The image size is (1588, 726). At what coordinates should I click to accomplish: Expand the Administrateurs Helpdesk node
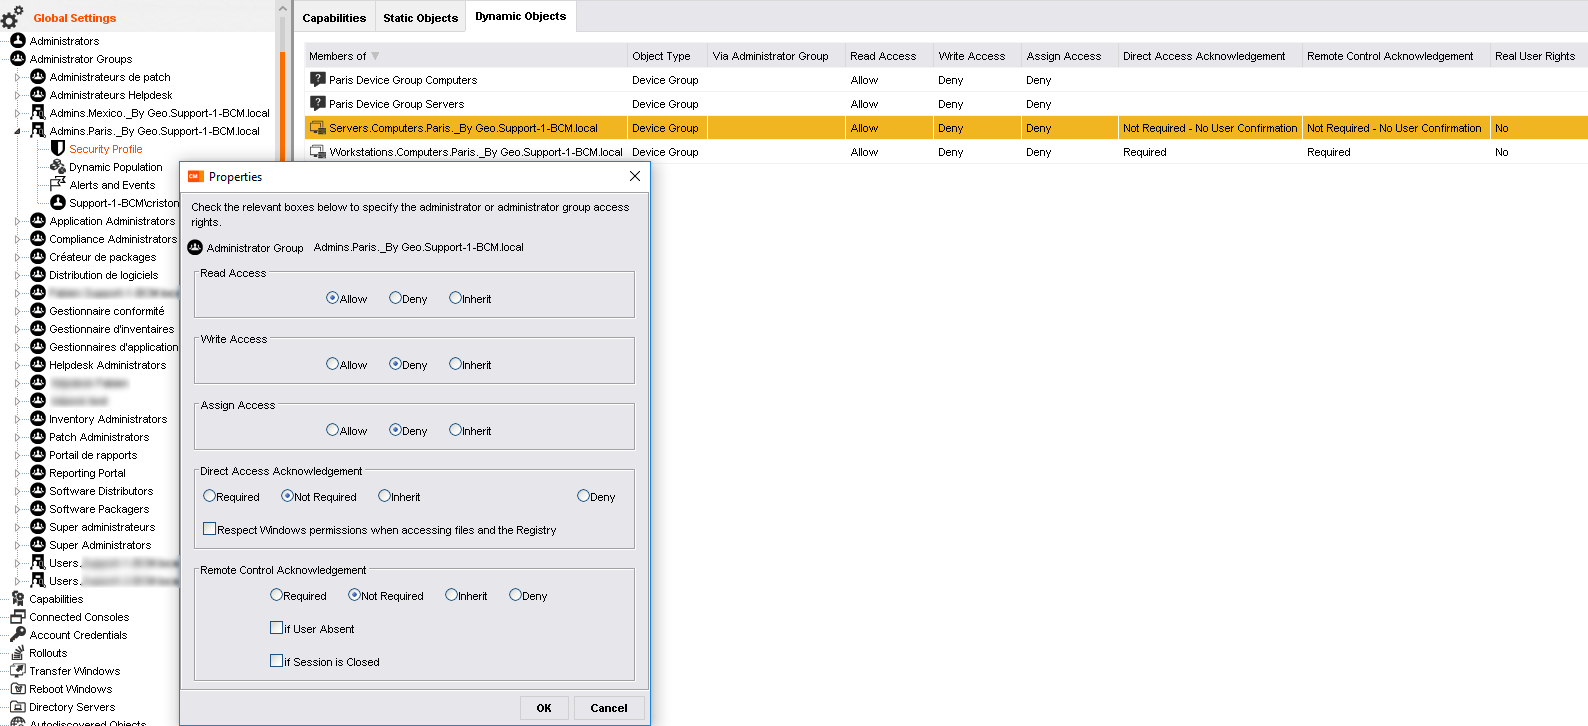coord(17,95)
